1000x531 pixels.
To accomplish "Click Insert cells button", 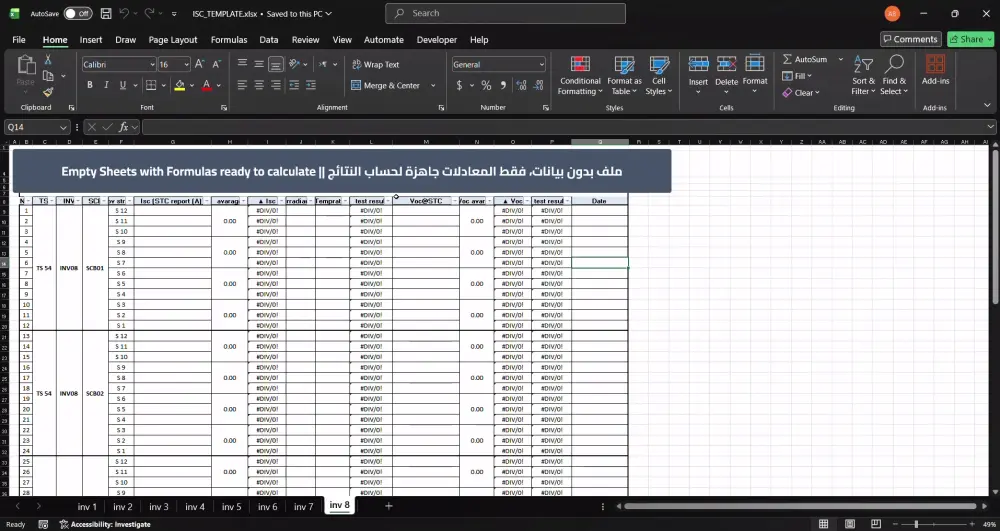I will 698,73.
